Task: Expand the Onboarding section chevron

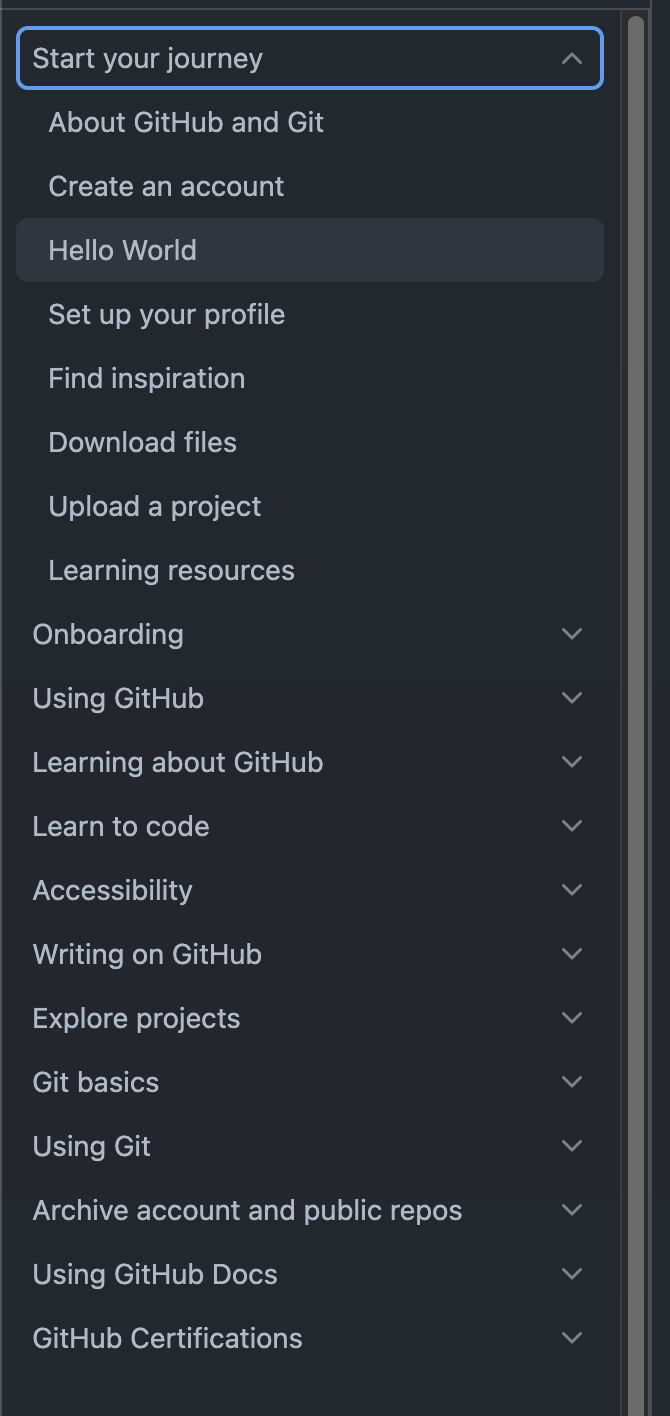Action: pos(571,634)
